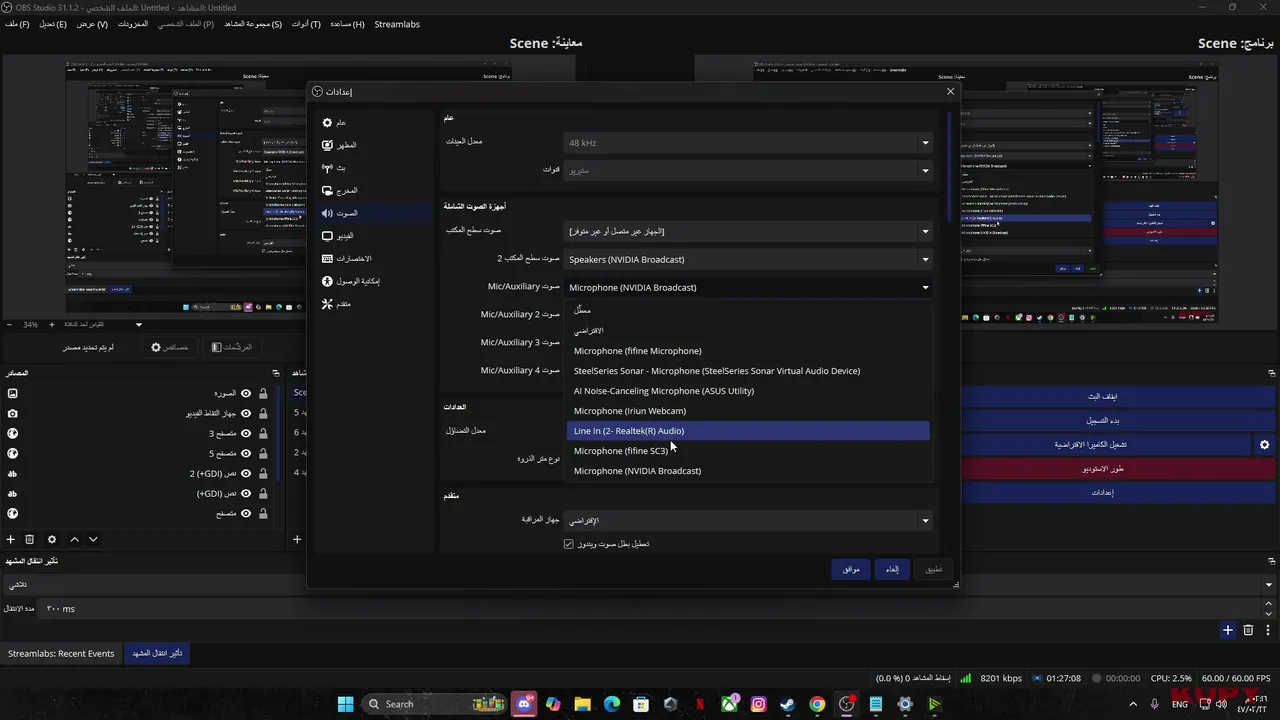This screenshot has height=720, width=1280.
Task: Open the Windows Start menu
Action: click(345, 704)
